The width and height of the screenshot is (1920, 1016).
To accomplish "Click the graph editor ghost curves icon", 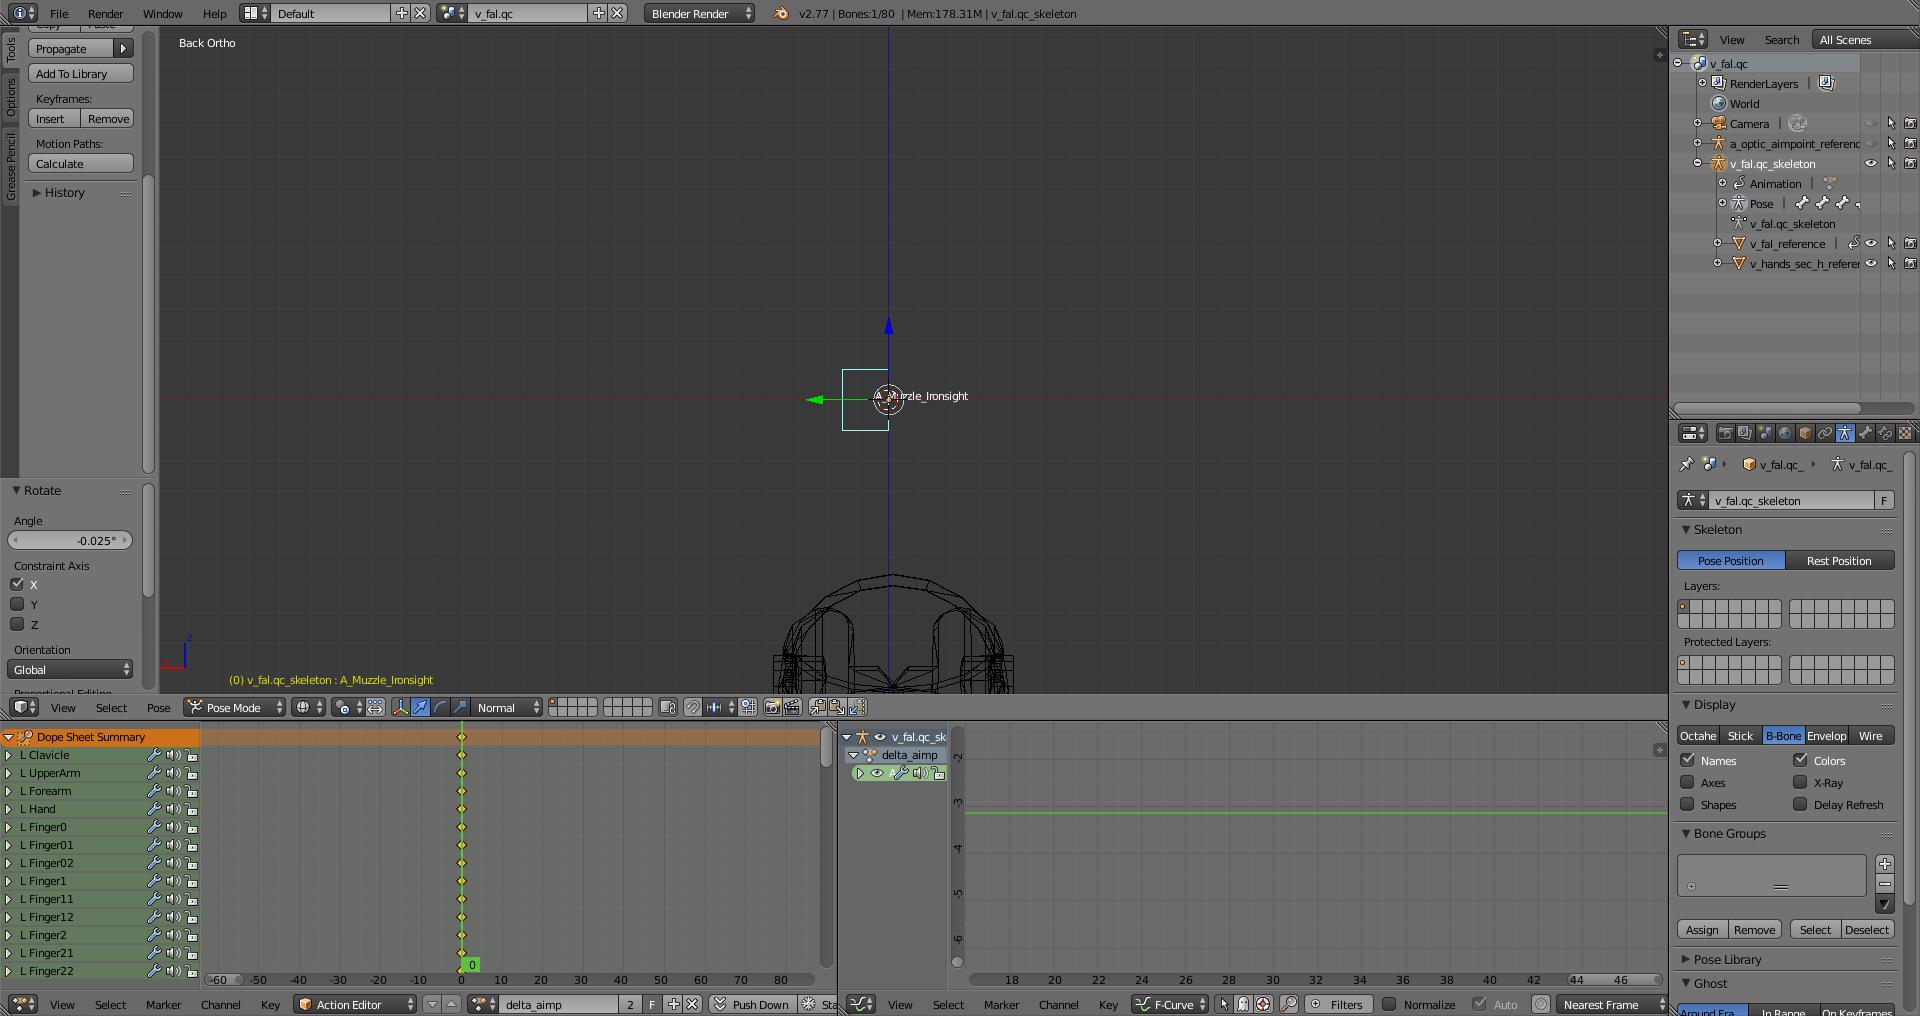I will (x=1243, y=1004).
